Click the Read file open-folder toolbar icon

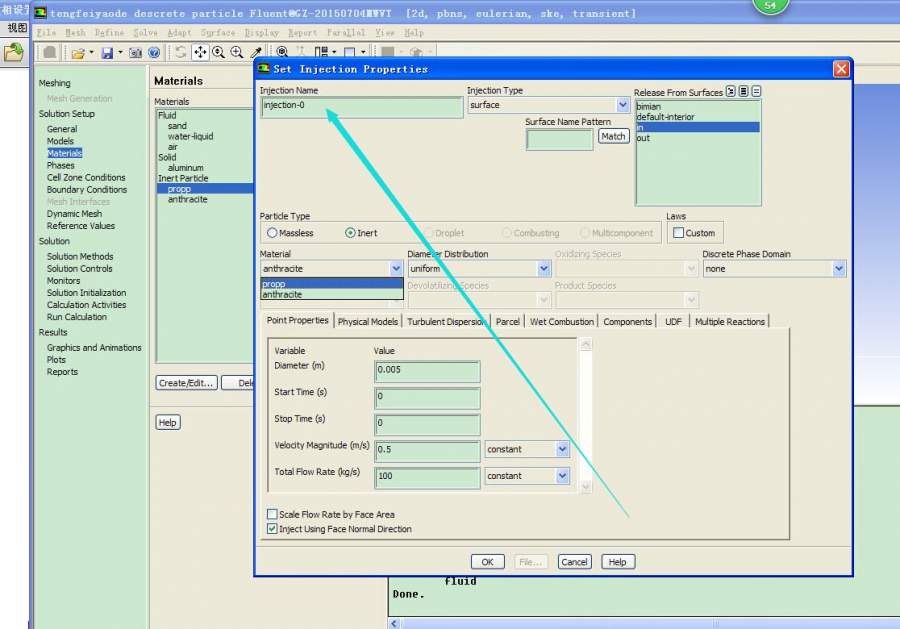click(x=77, y=53)
